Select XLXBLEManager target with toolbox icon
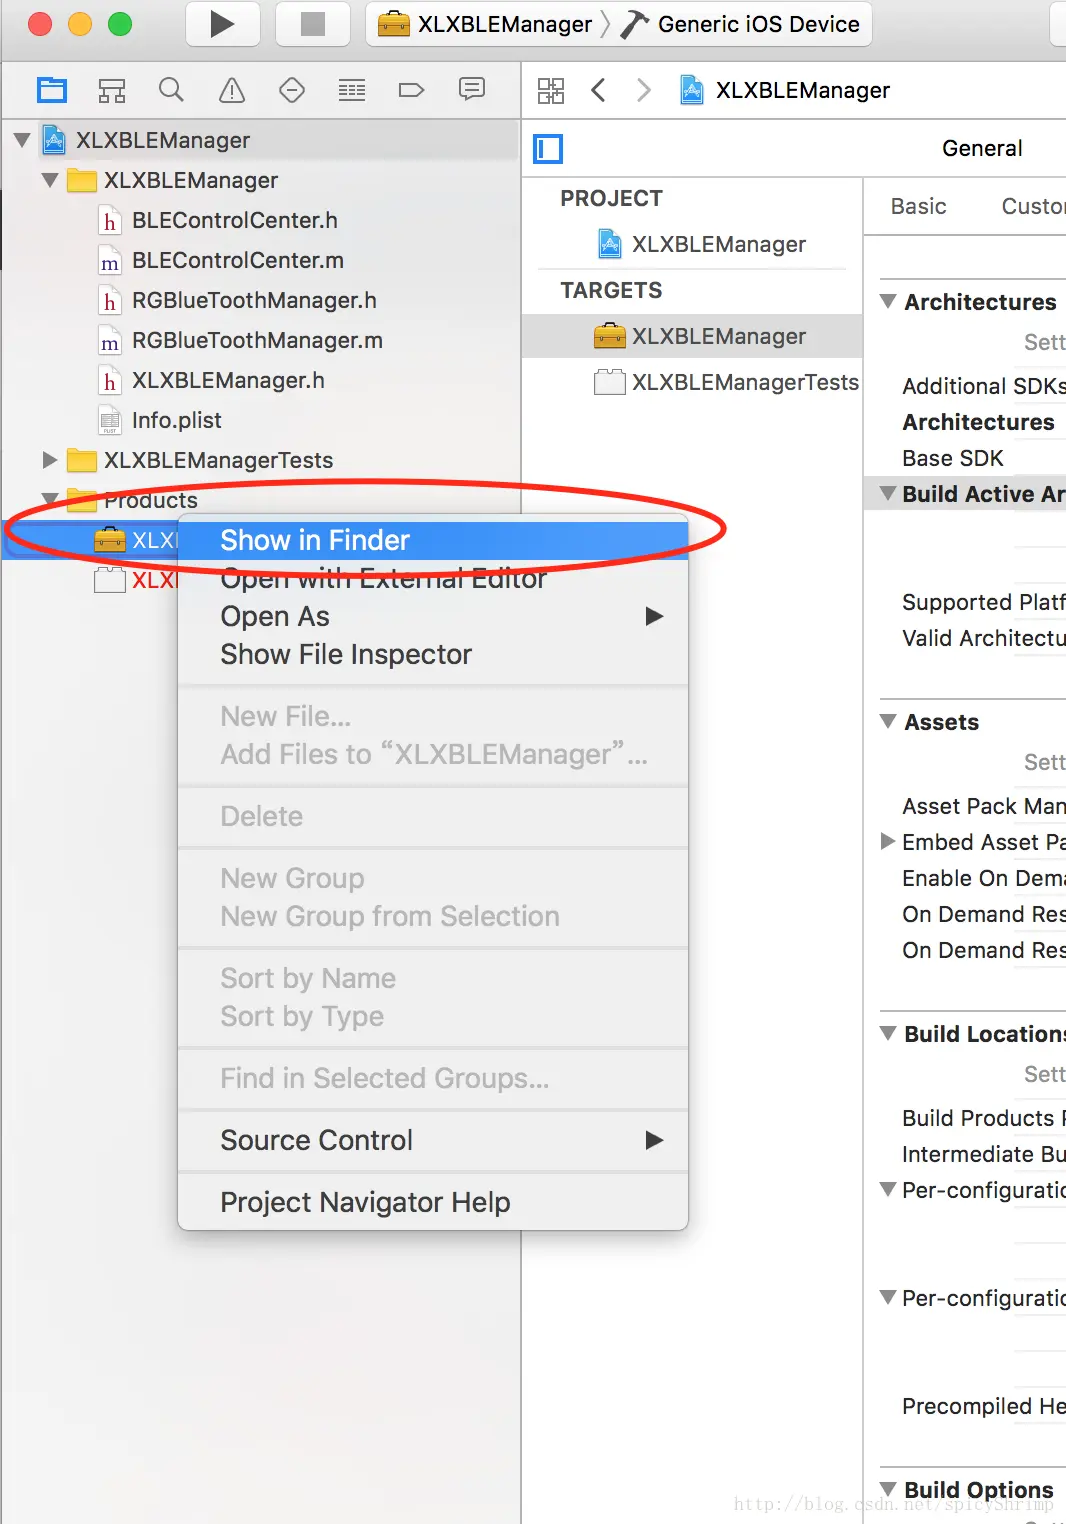Screen dimensions: 1066x1524 pyautogui.click(x=692, y=336)
